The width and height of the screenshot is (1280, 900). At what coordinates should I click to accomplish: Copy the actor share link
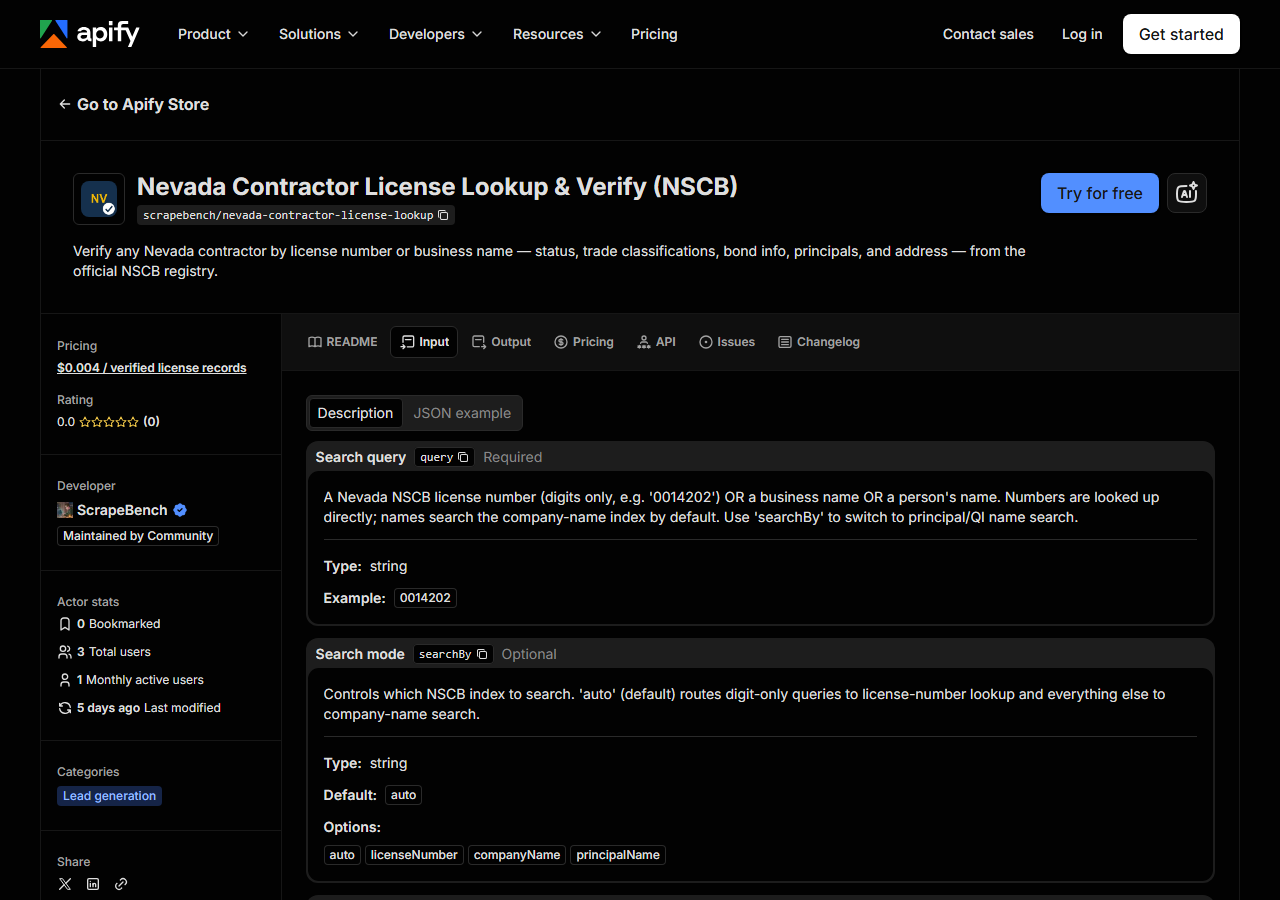coord(121,884)
